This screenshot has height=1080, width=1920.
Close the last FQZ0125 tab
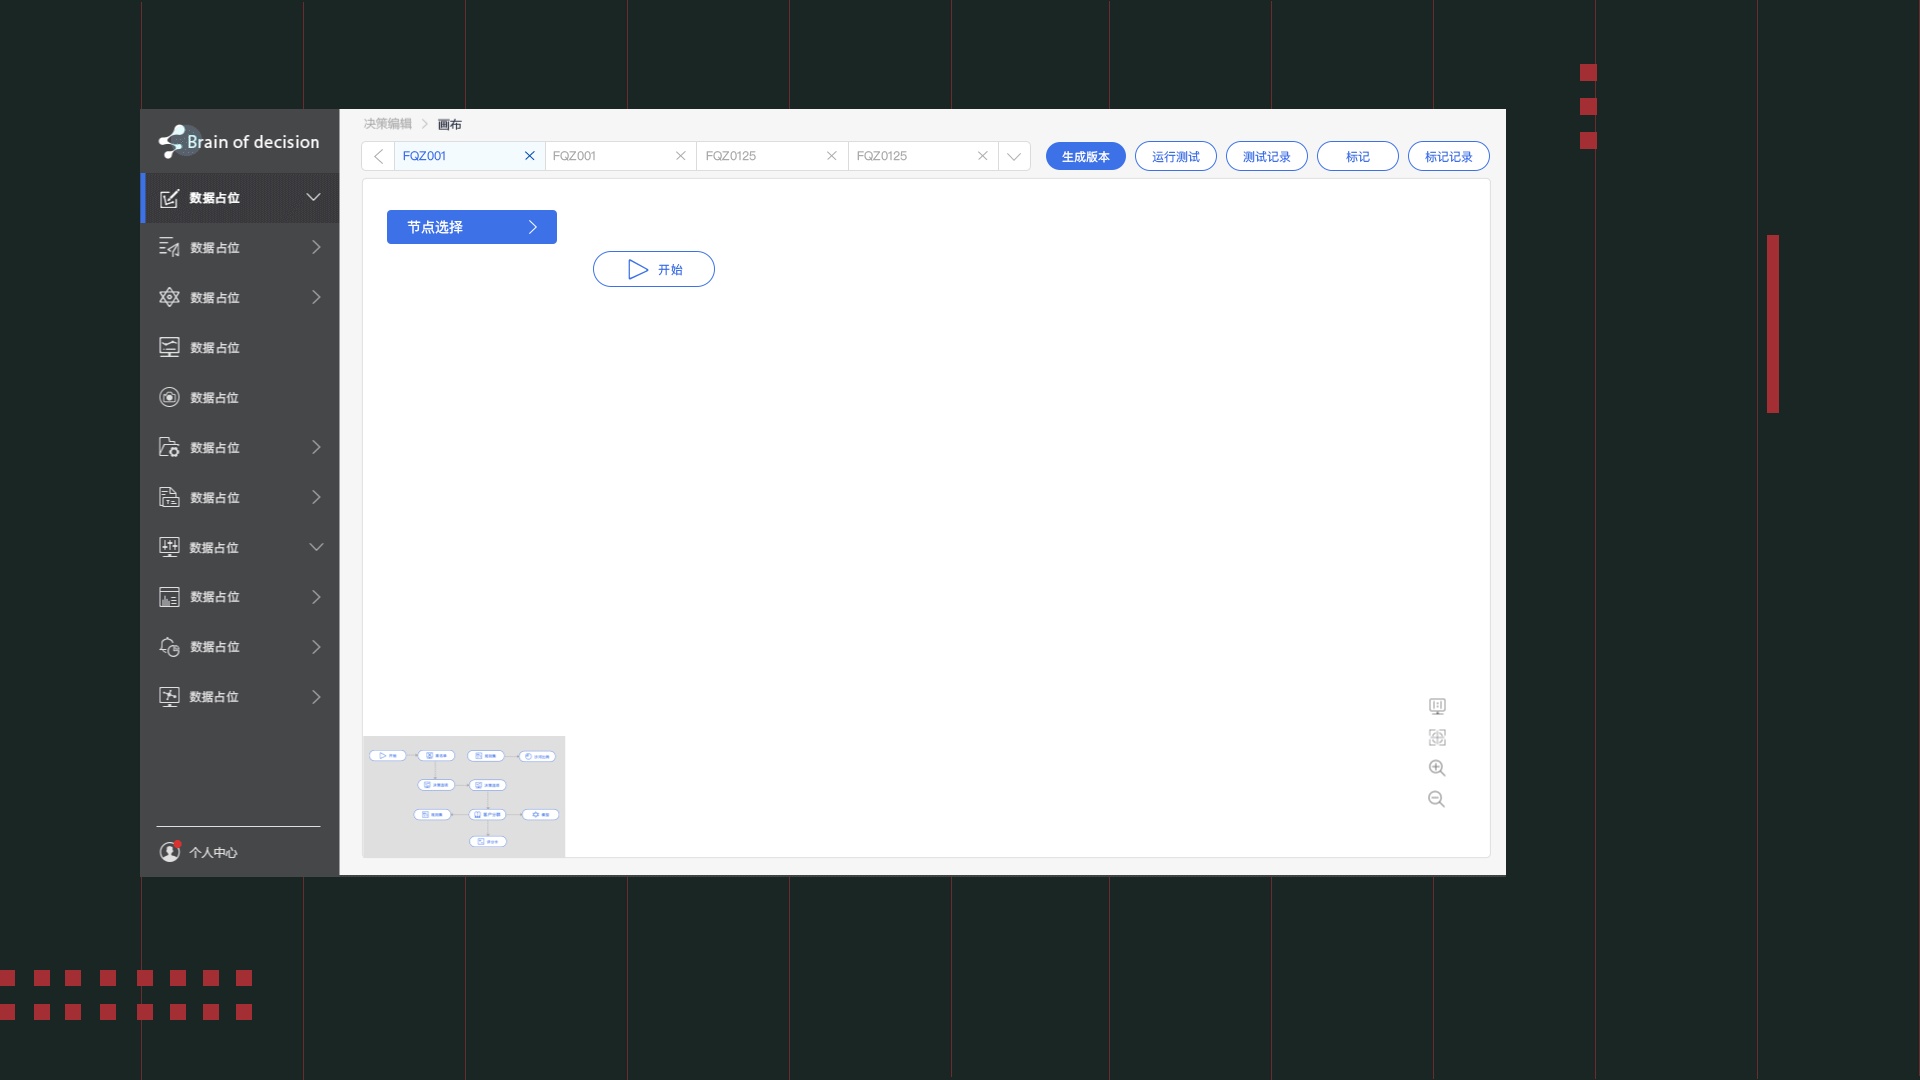coord(983,156)
